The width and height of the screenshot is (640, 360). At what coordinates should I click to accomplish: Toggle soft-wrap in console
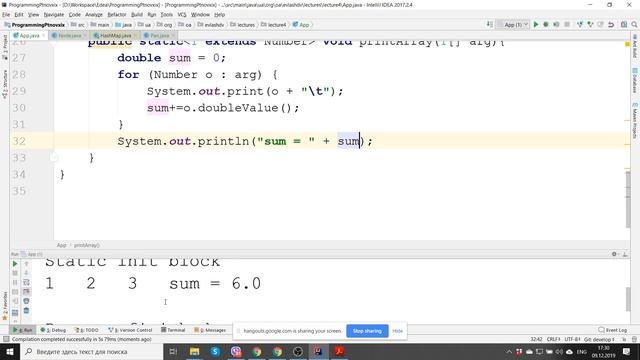pyautogui.click(x=26, y=282)
